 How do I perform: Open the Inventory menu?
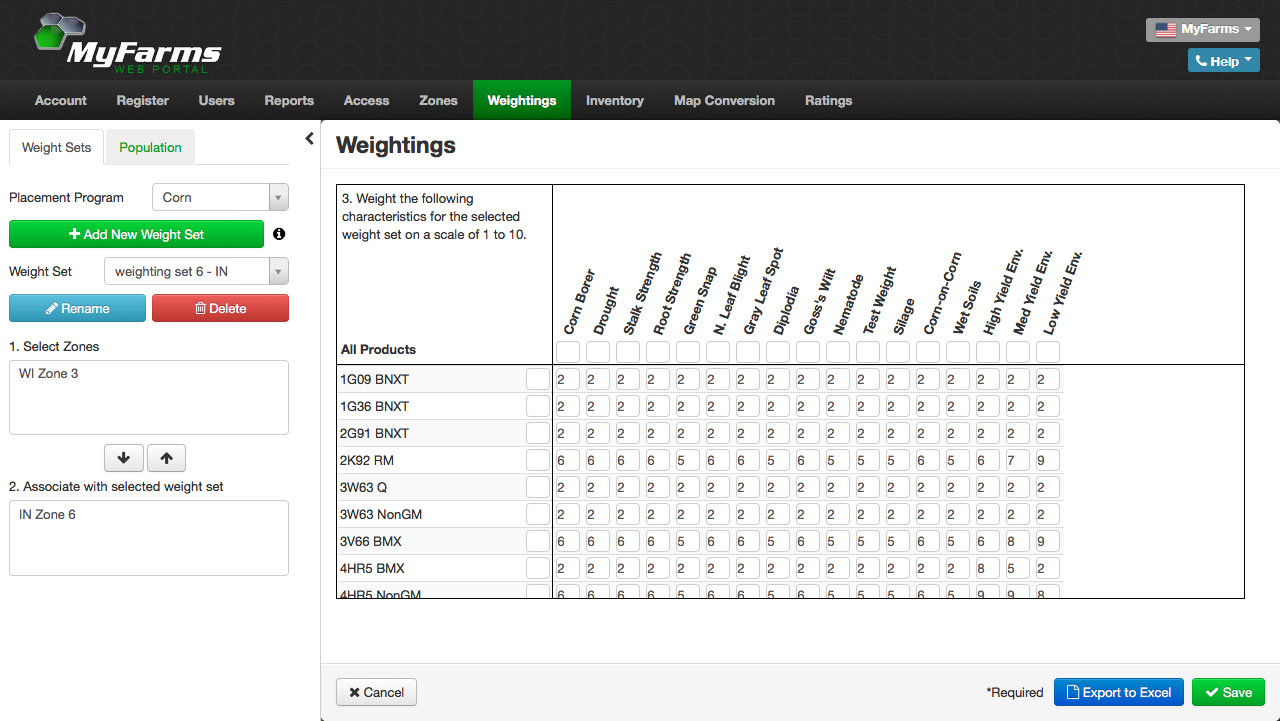point(615,100)
